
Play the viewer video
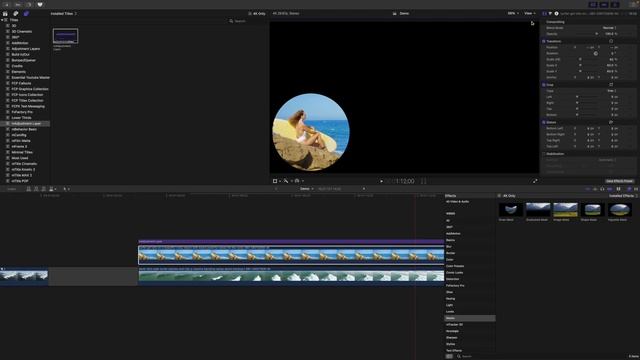point(382,181)
